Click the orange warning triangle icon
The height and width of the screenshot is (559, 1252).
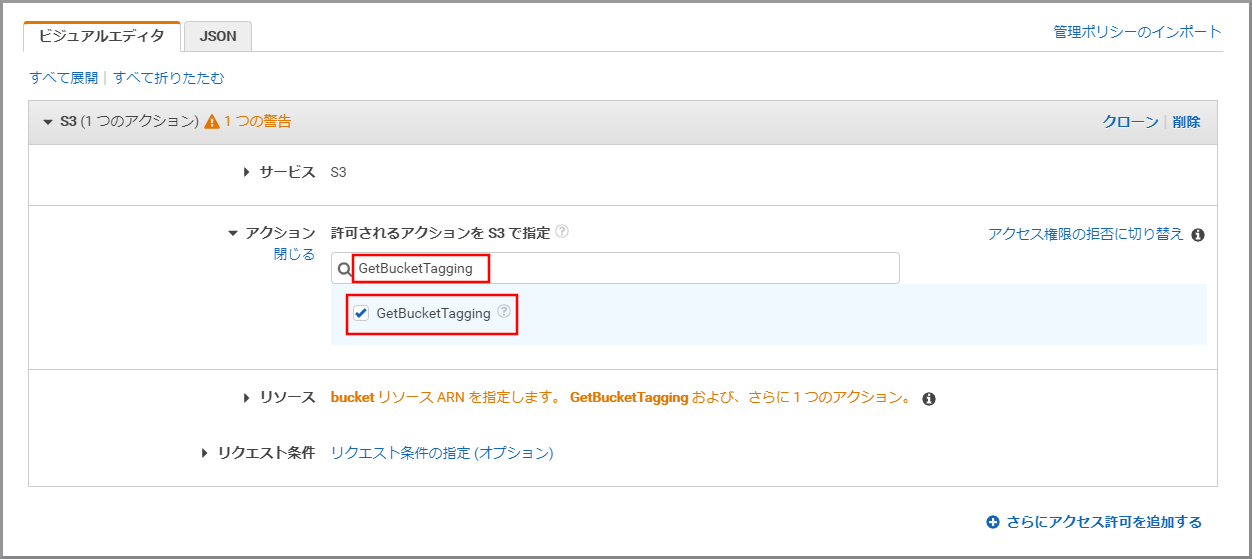click(x=212, y=122)
